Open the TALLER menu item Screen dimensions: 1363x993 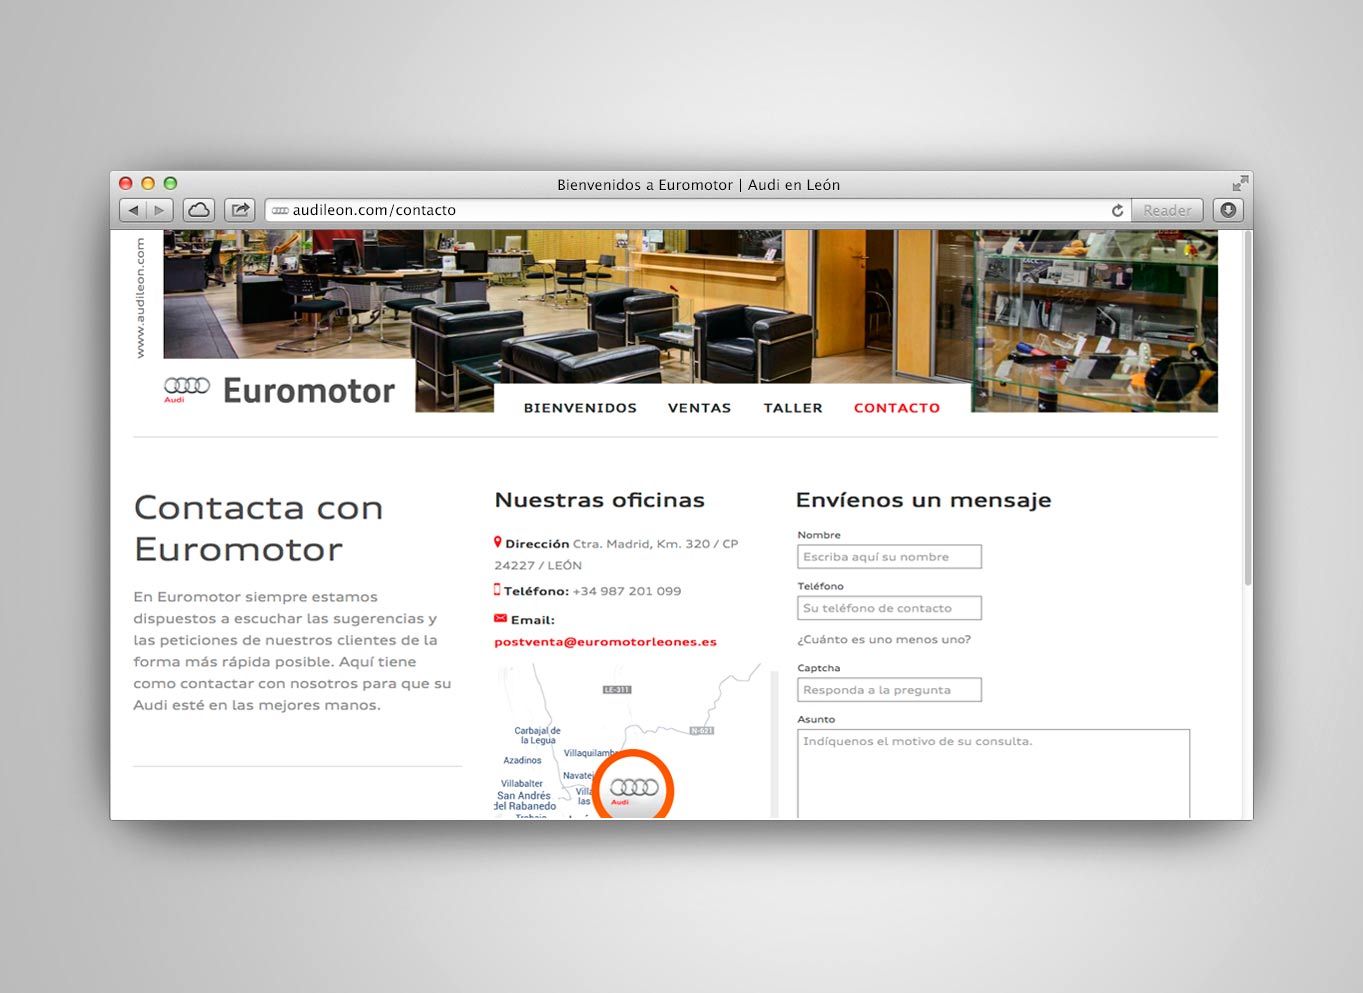[793, 408]
